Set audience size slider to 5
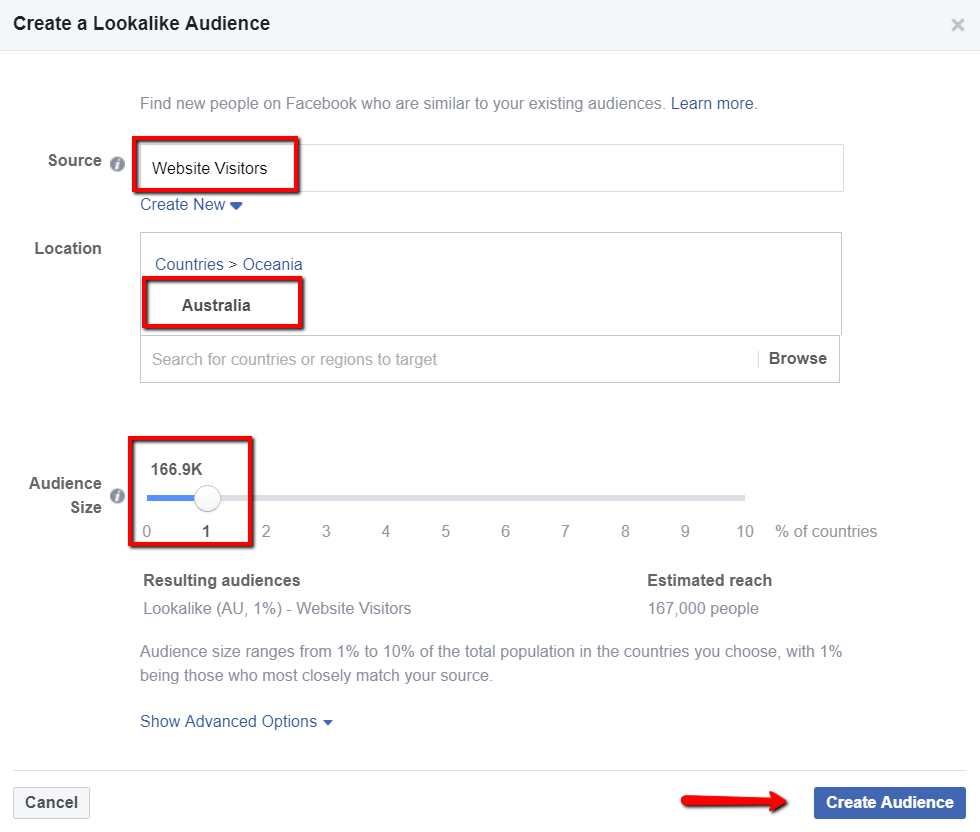This screenshot has width=980, height=832. click(x=446, y=497)
